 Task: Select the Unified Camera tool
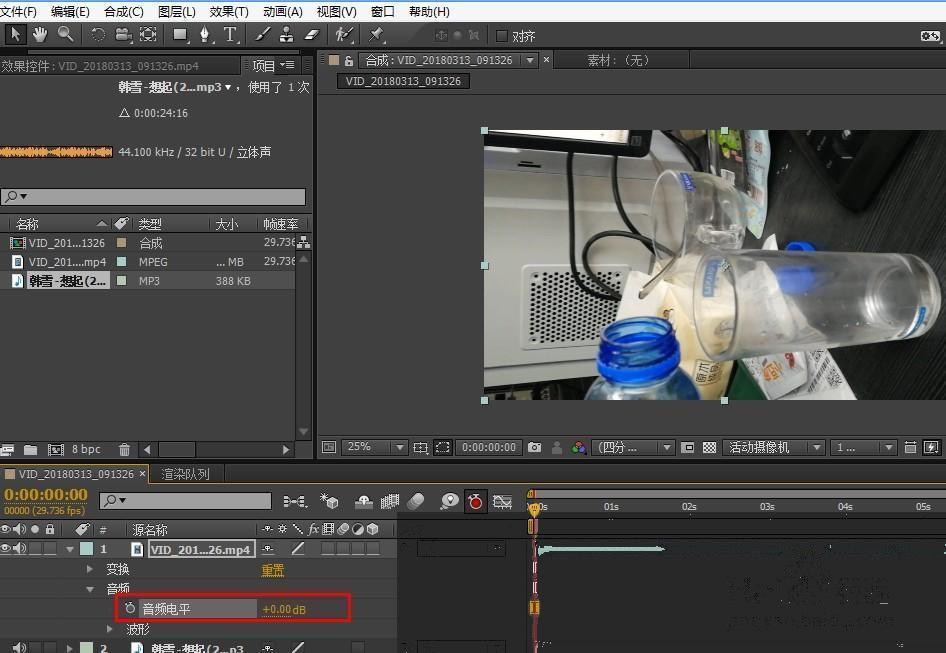pos(123,35)
